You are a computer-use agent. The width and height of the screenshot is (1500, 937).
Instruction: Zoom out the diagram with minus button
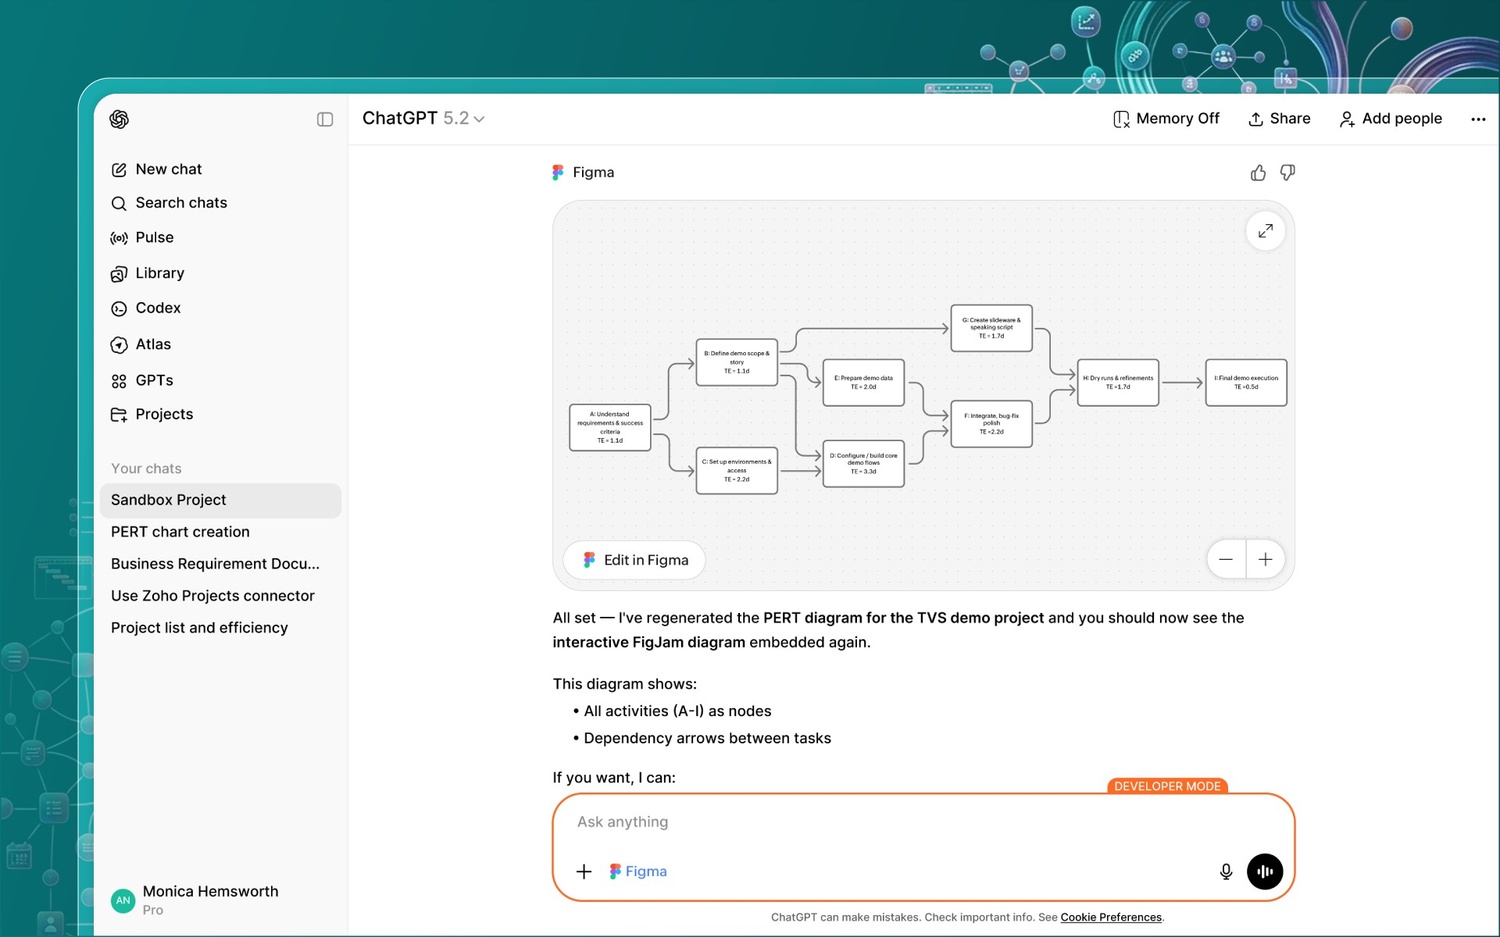1226,560
